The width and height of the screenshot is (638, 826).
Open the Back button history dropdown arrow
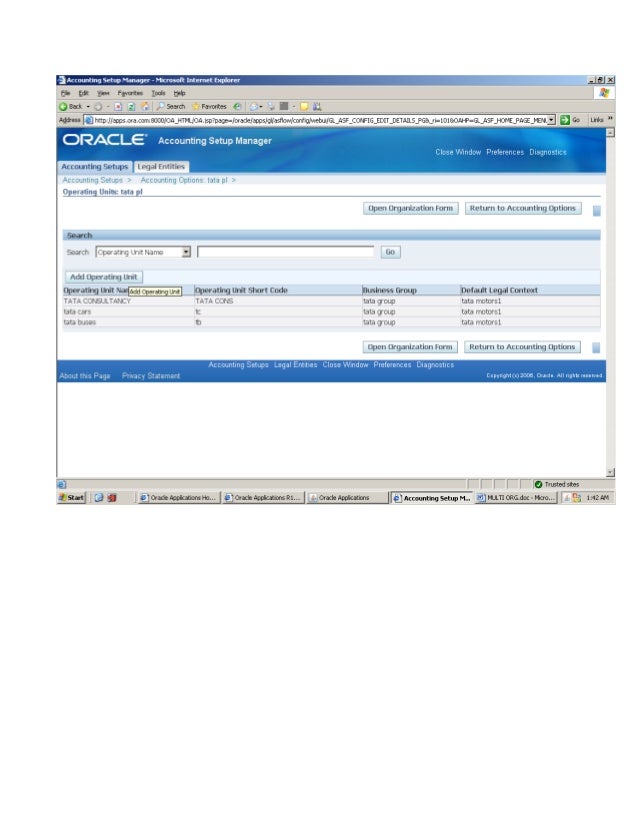pyautogui.click(x=88, y=106)
